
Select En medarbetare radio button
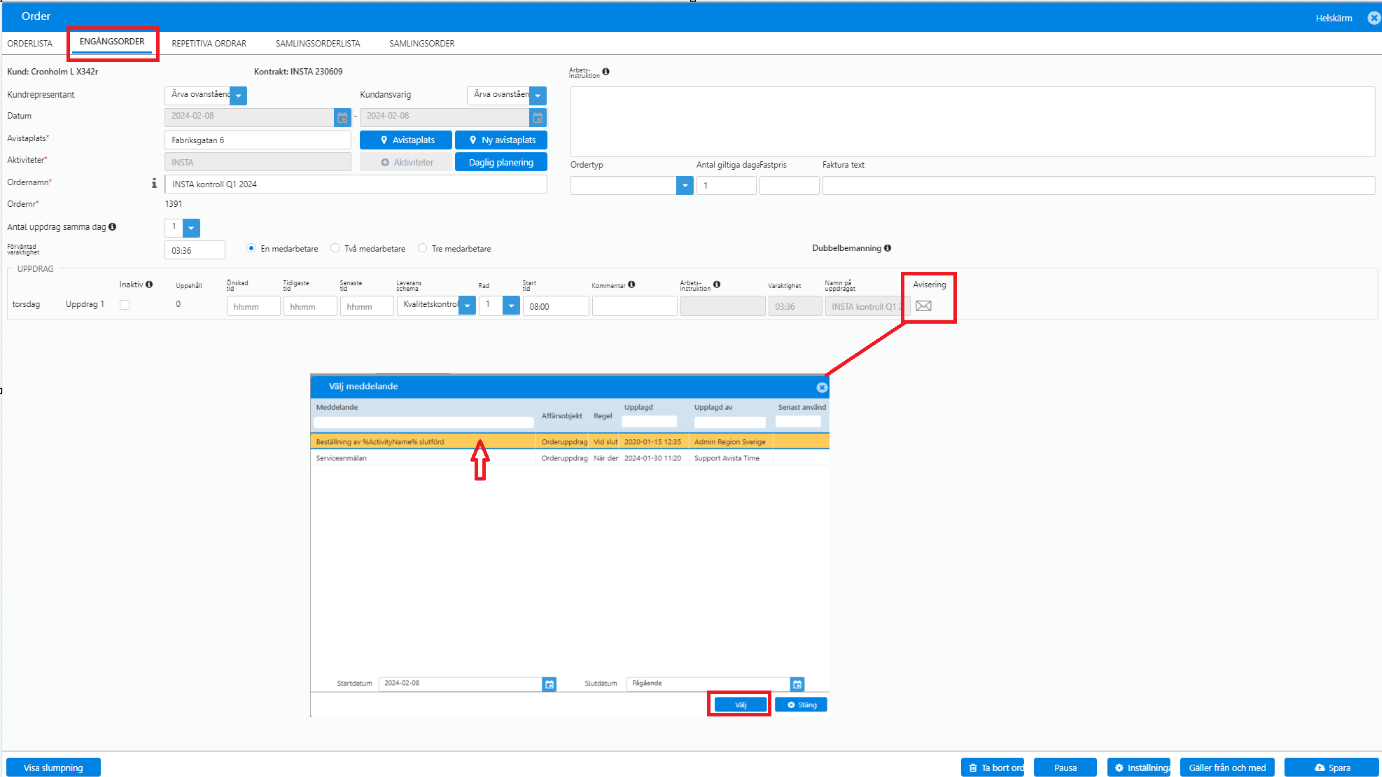pyautogui.click(x=251, y=249)
